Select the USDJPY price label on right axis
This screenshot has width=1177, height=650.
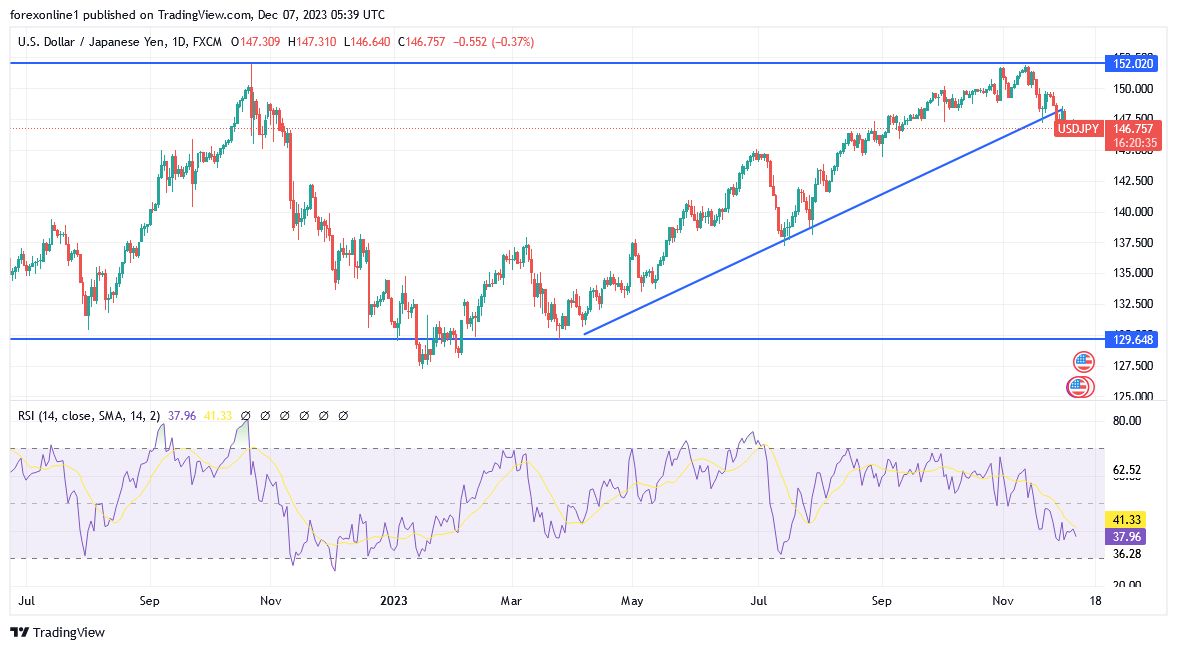click(1079, 129)
